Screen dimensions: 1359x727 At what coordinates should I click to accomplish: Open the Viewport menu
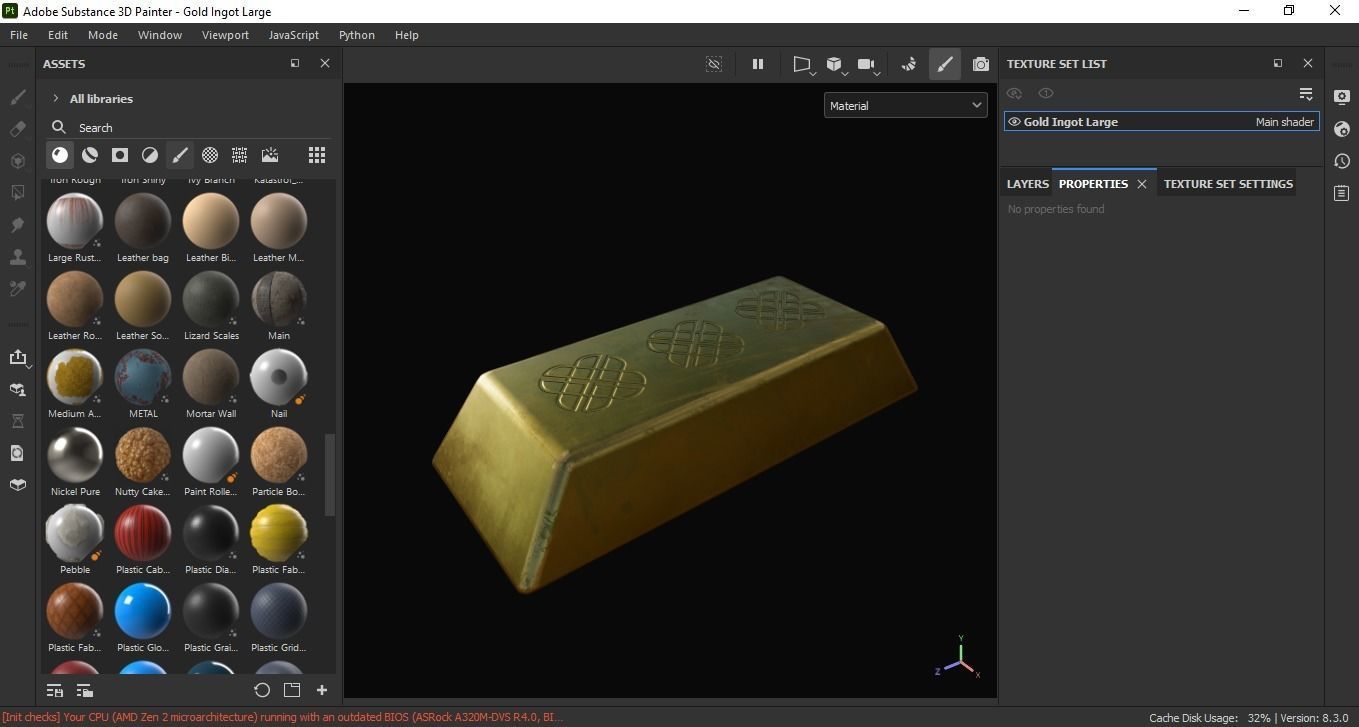pyautogui.click(x=225, y=35)
